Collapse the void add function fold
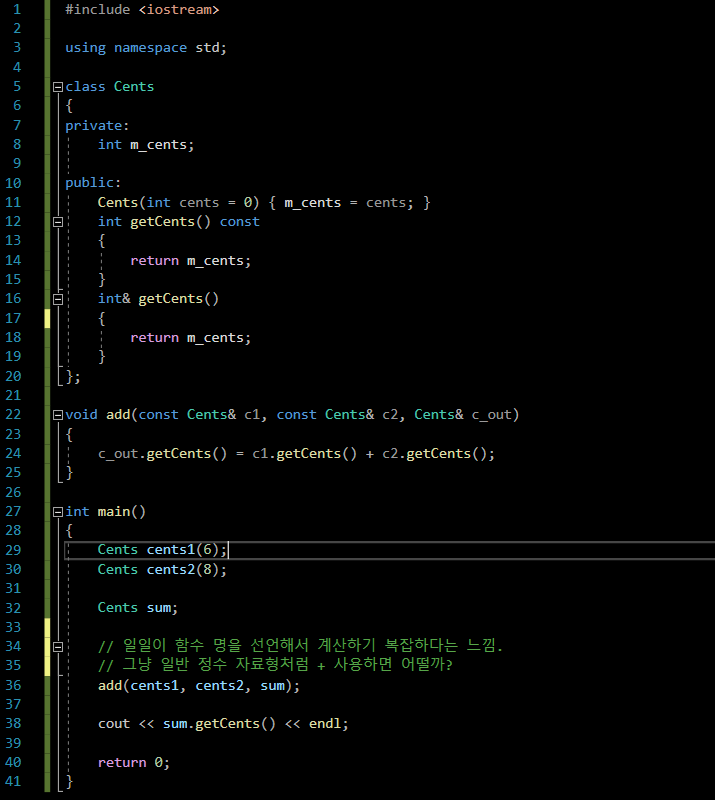Screen dimensions: 715x800 (58, 415)
